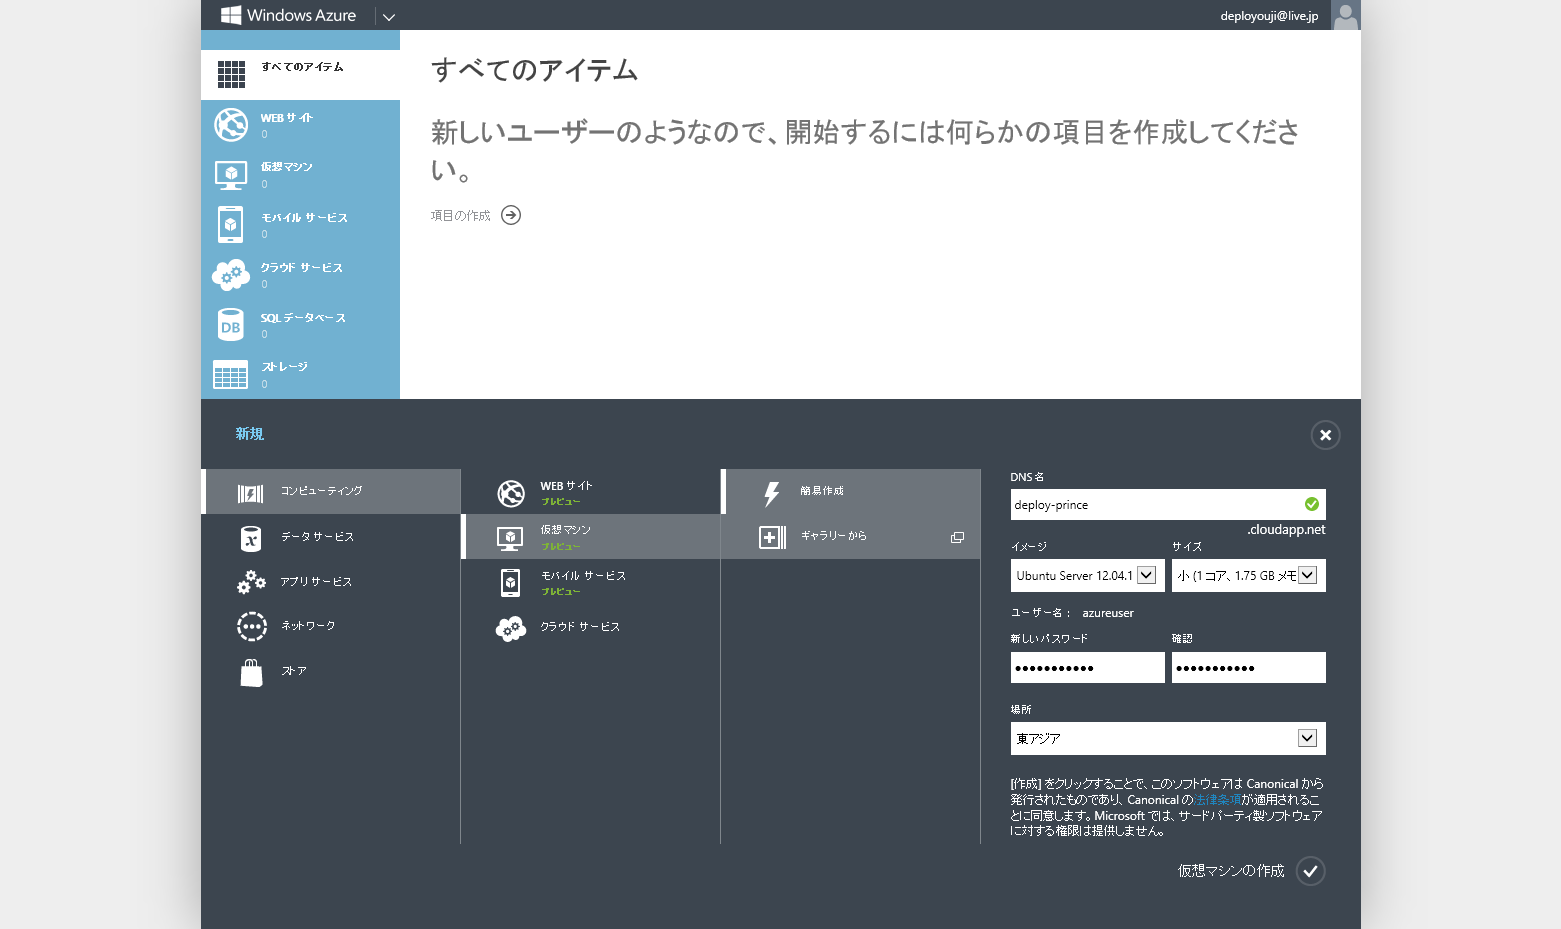Click the ギャラリーから popup window icon

(957, 538)
